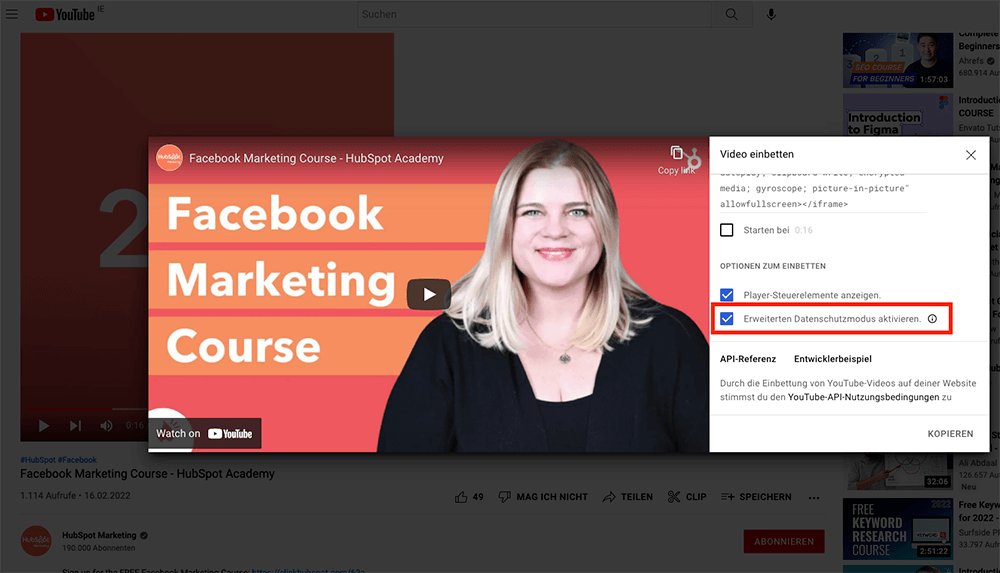This screenshot has width=1000, height=573.
Task: Select the iframe embed code text
Action: (x=823, y=189)
